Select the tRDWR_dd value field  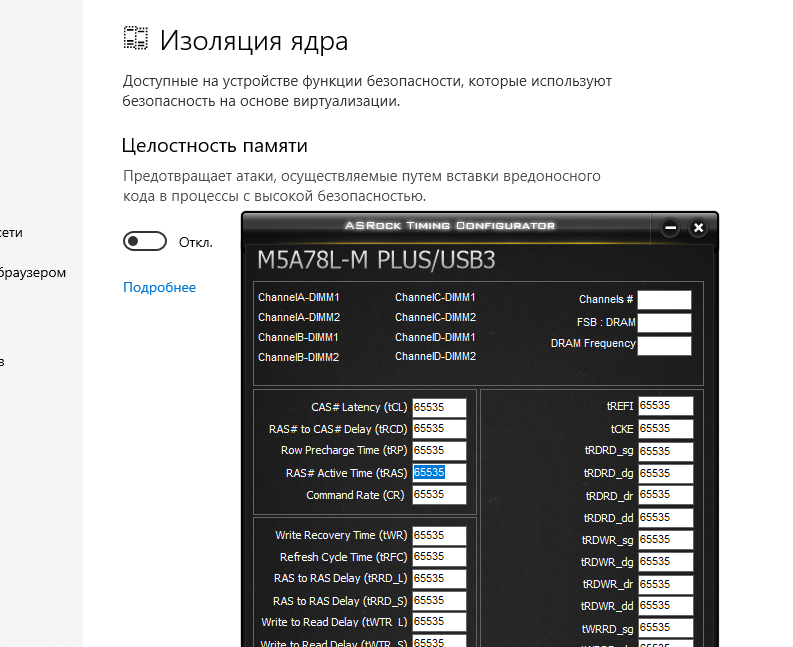pyautogui.click(x=666, y=606)
